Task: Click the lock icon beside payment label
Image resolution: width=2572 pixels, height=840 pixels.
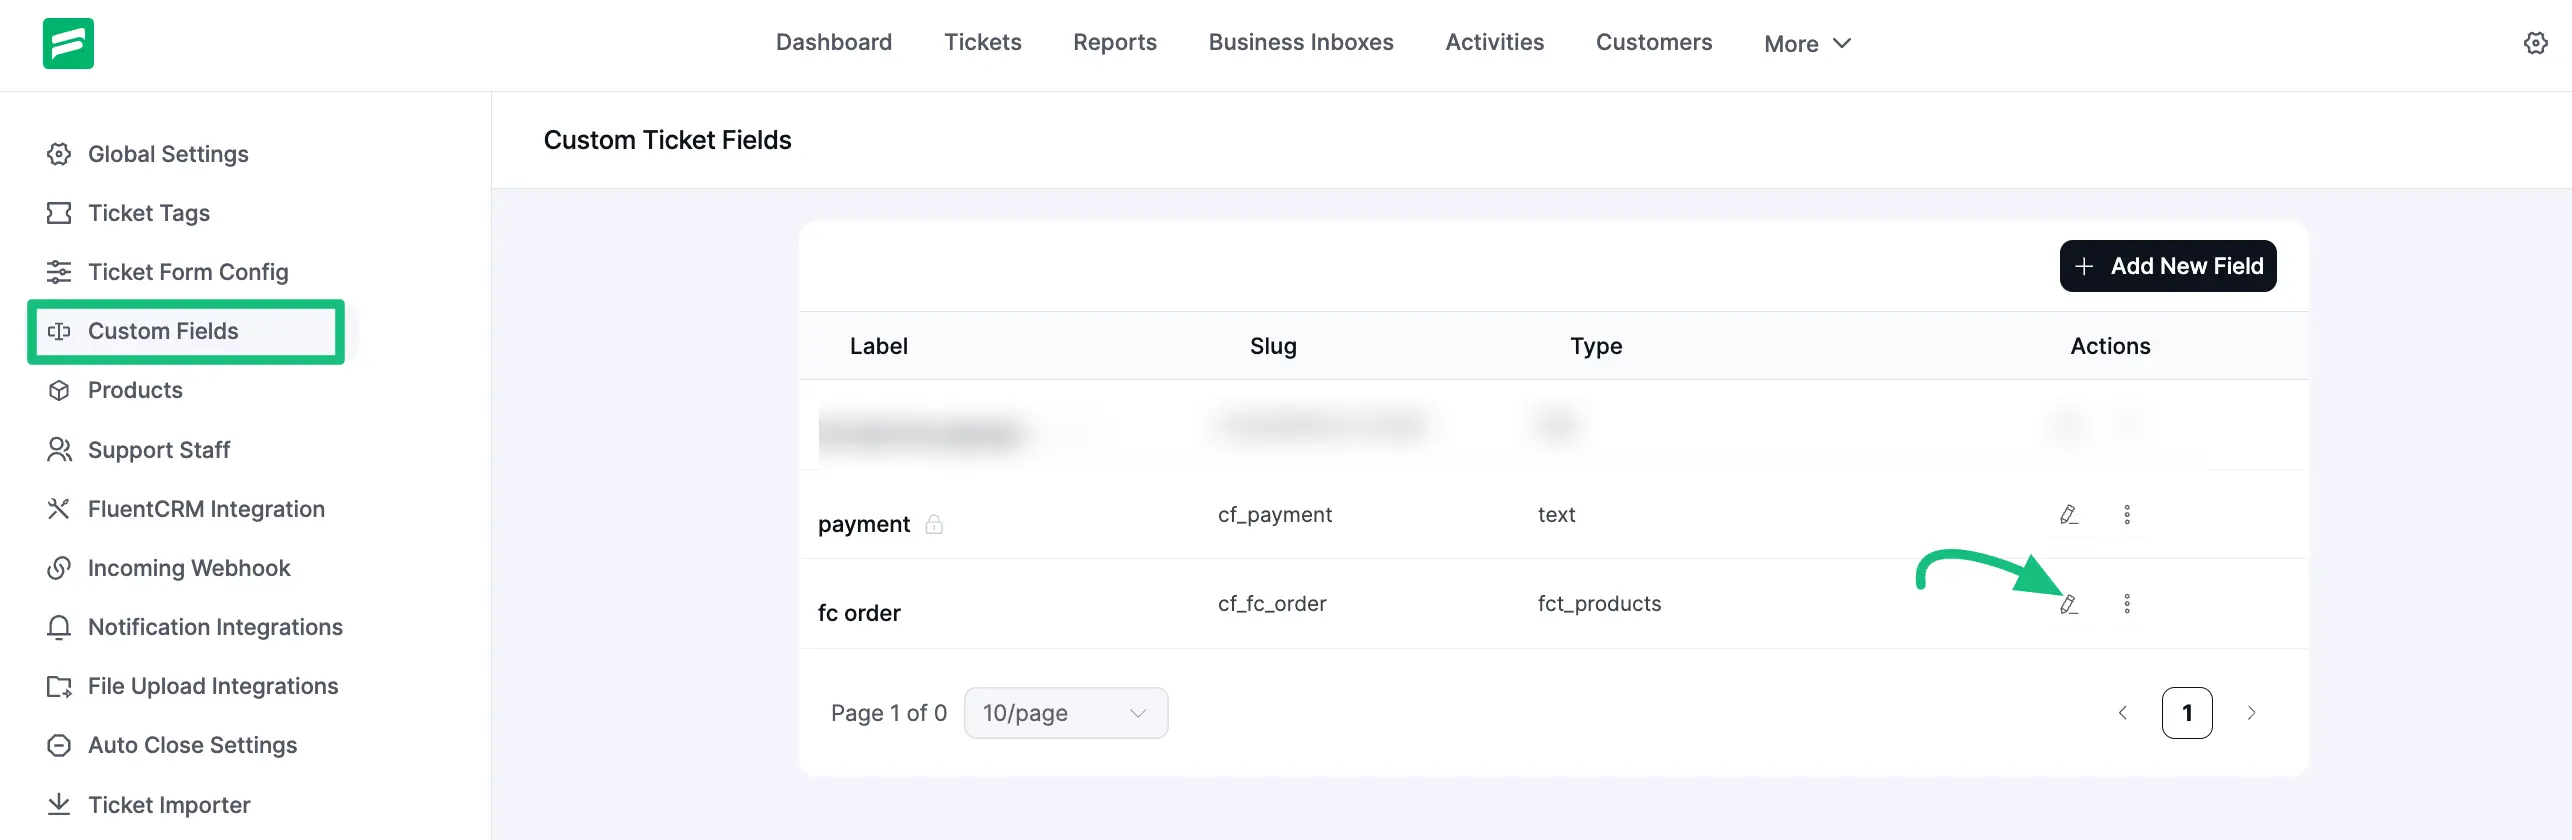Action: coord(934,524)
